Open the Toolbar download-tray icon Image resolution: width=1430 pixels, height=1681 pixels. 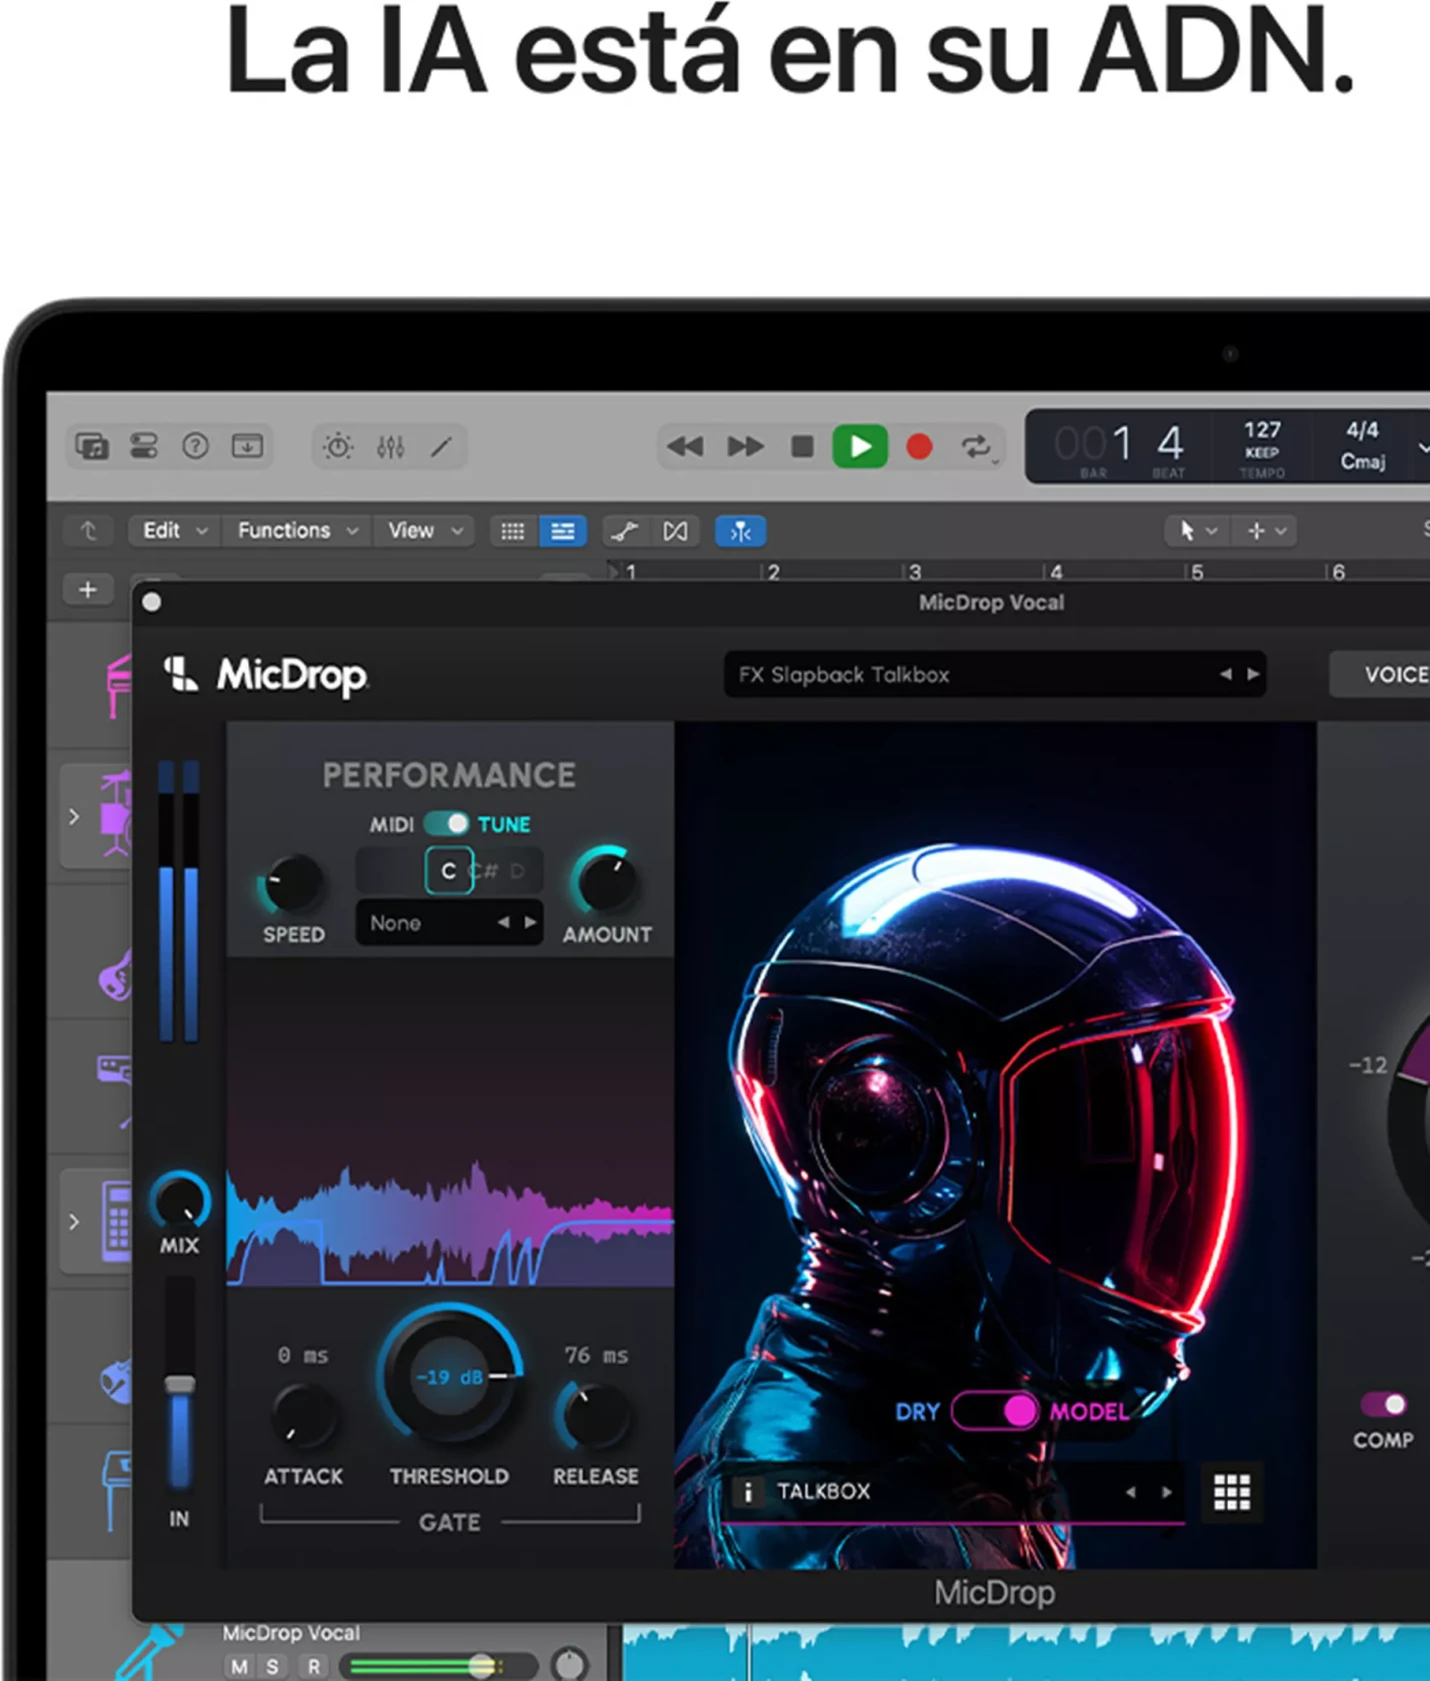247,446
